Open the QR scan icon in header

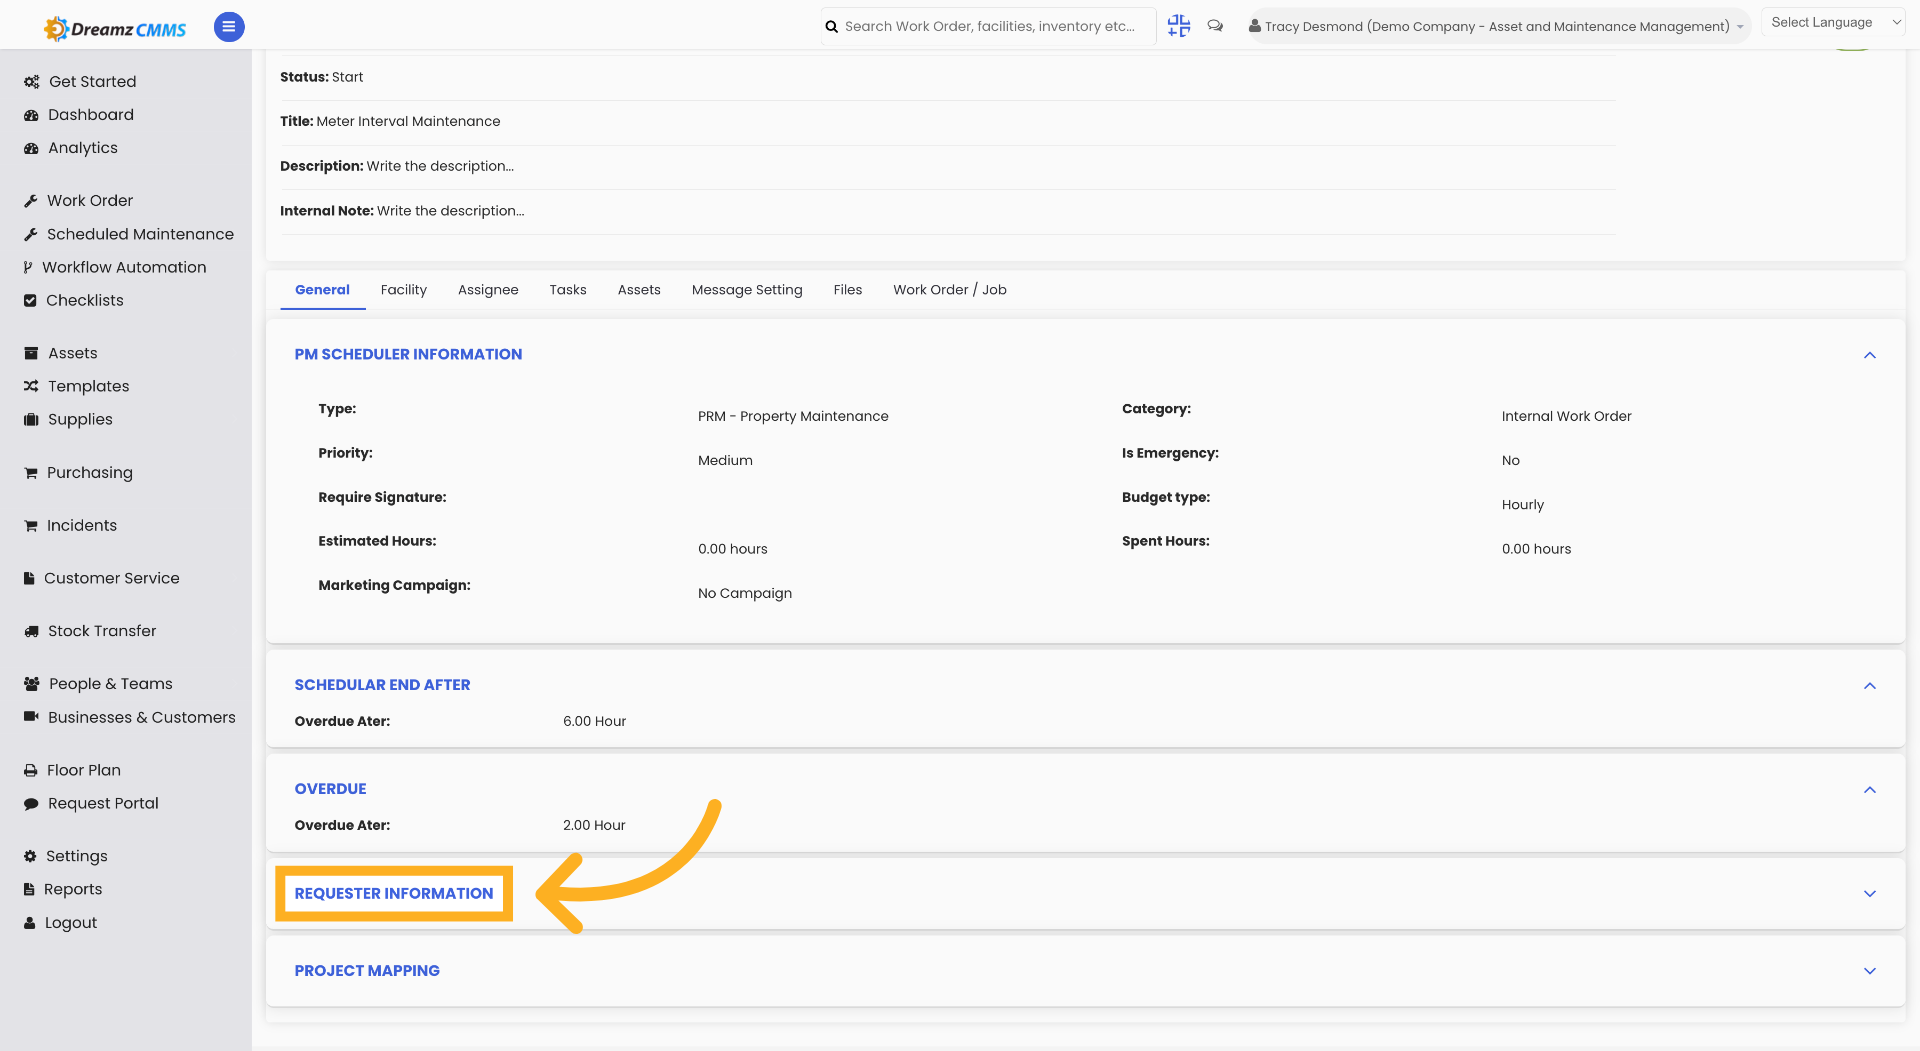[x=1179, y=26]
